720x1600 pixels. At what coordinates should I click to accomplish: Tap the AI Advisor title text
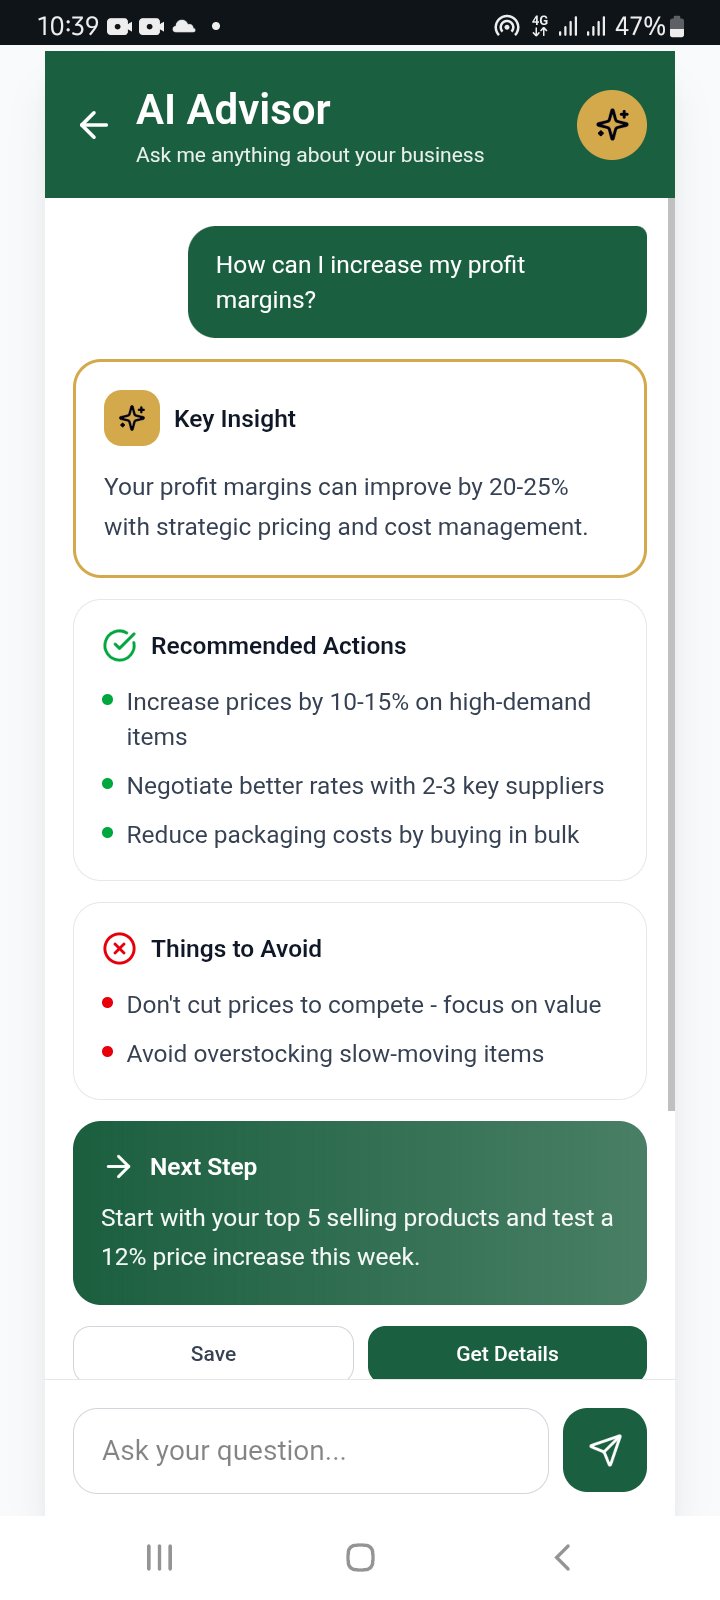pyautogui.click(x=233, y=110)
